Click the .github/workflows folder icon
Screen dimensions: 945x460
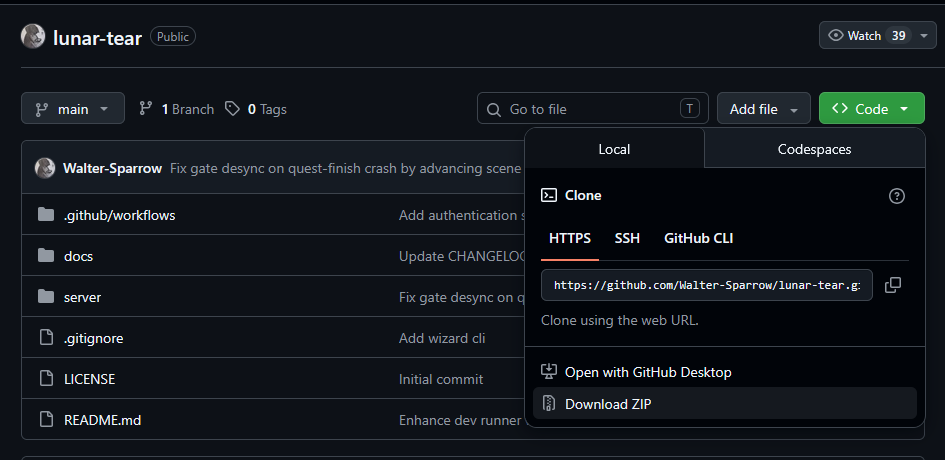(x=46, y=215)
